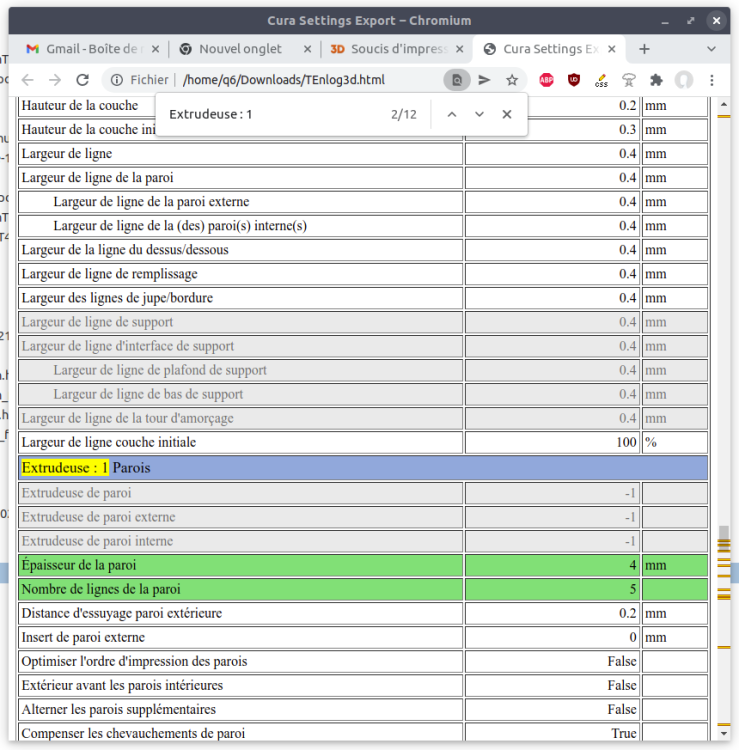This screenshot has height=750, width=739.
Task: Click the Extrudeuse : 1 Parois header
Action: tap(363, 468)
